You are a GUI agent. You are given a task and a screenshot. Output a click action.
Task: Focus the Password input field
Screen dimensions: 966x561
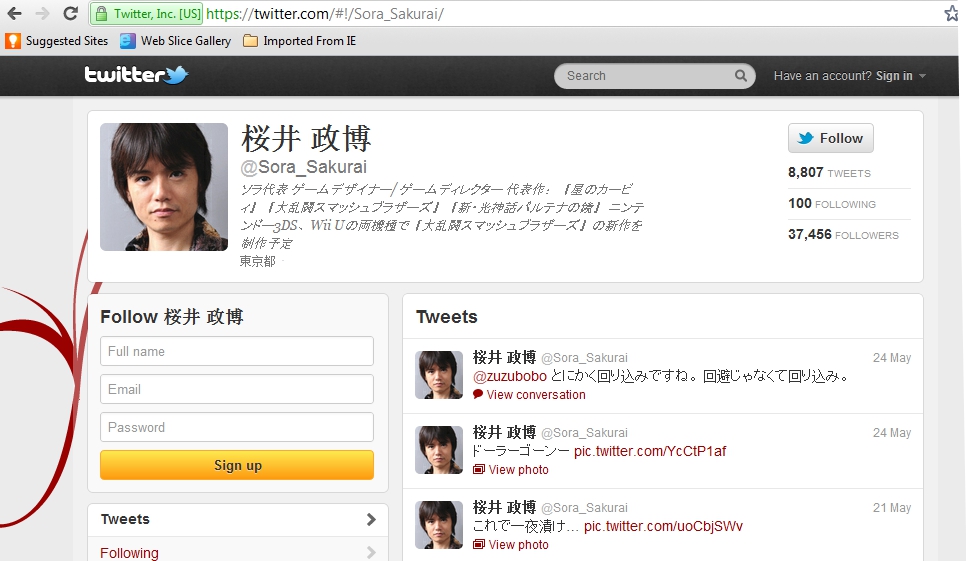pyautogui.click(x=237, y=427)
